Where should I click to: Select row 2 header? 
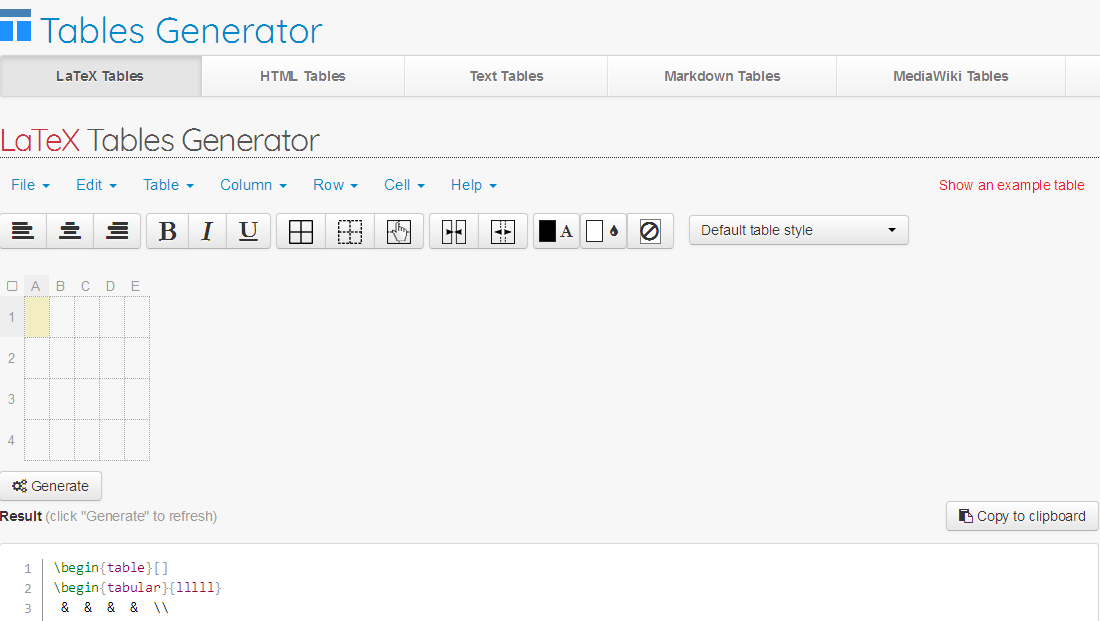click(x=11, y=358)
